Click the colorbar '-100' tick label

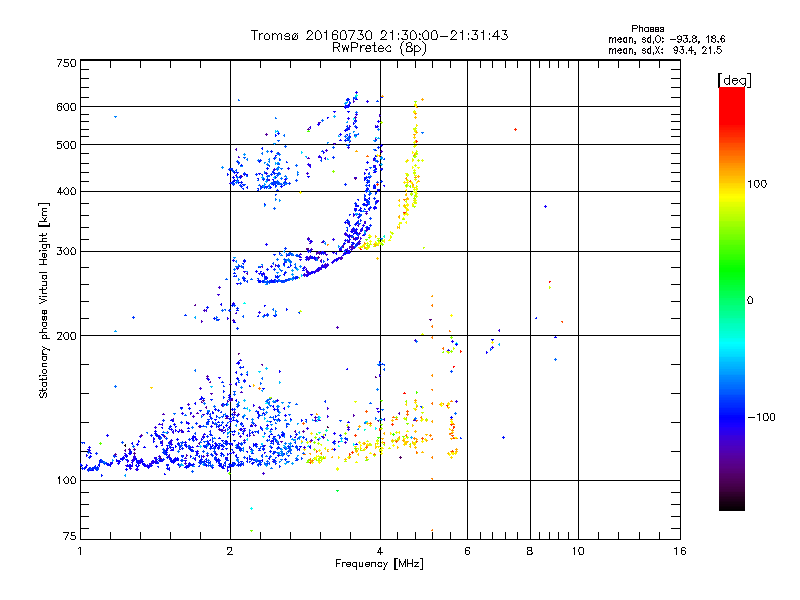point(762,417)
